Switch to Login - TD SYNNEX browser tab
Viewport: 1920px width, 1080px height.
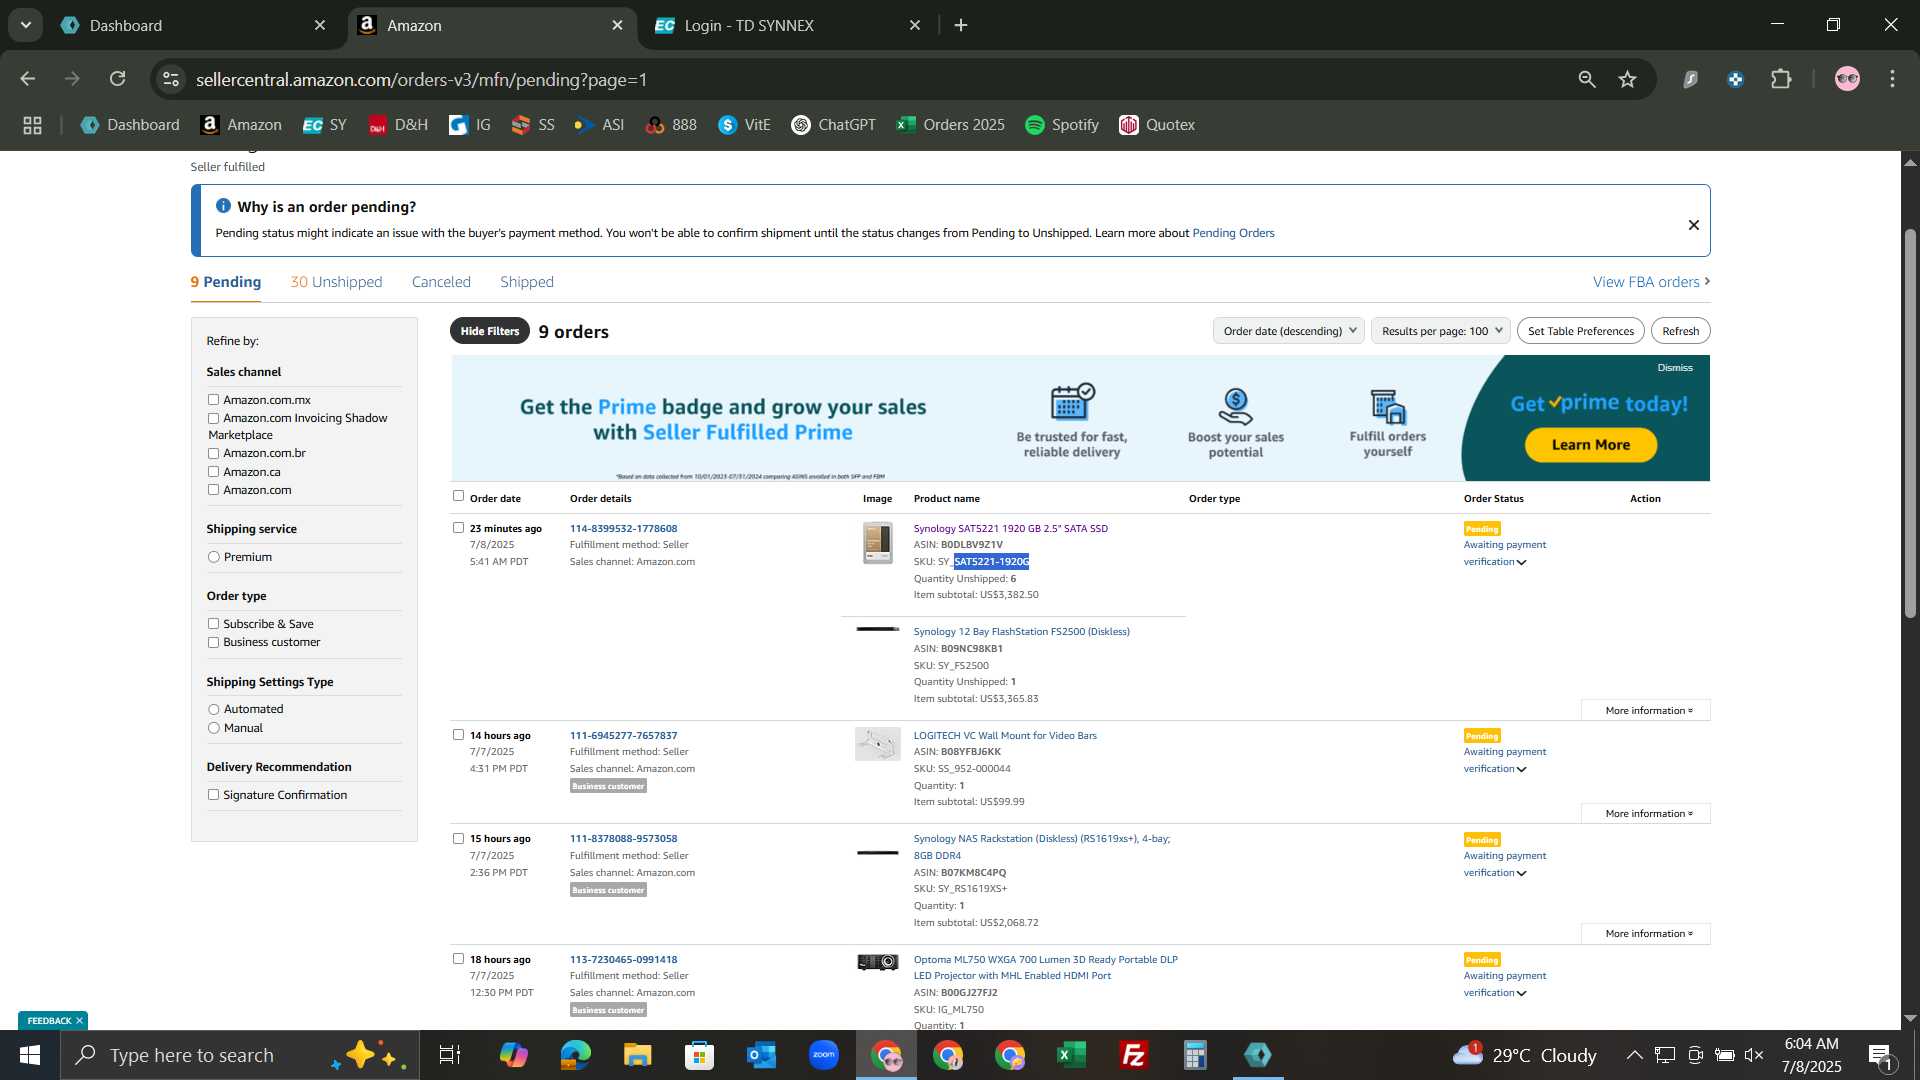pyautogui.click(x=787, y=25)
